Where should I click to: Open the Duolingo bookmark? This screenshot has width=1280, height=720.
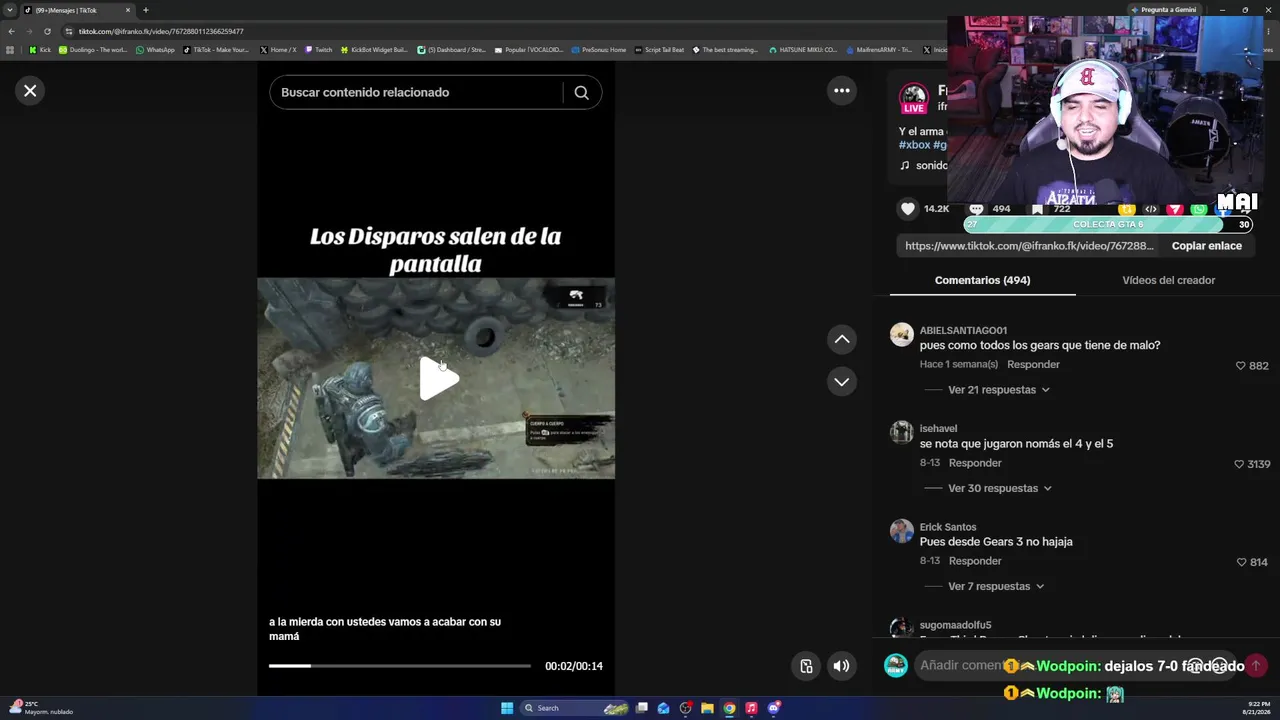click(93, 50)
